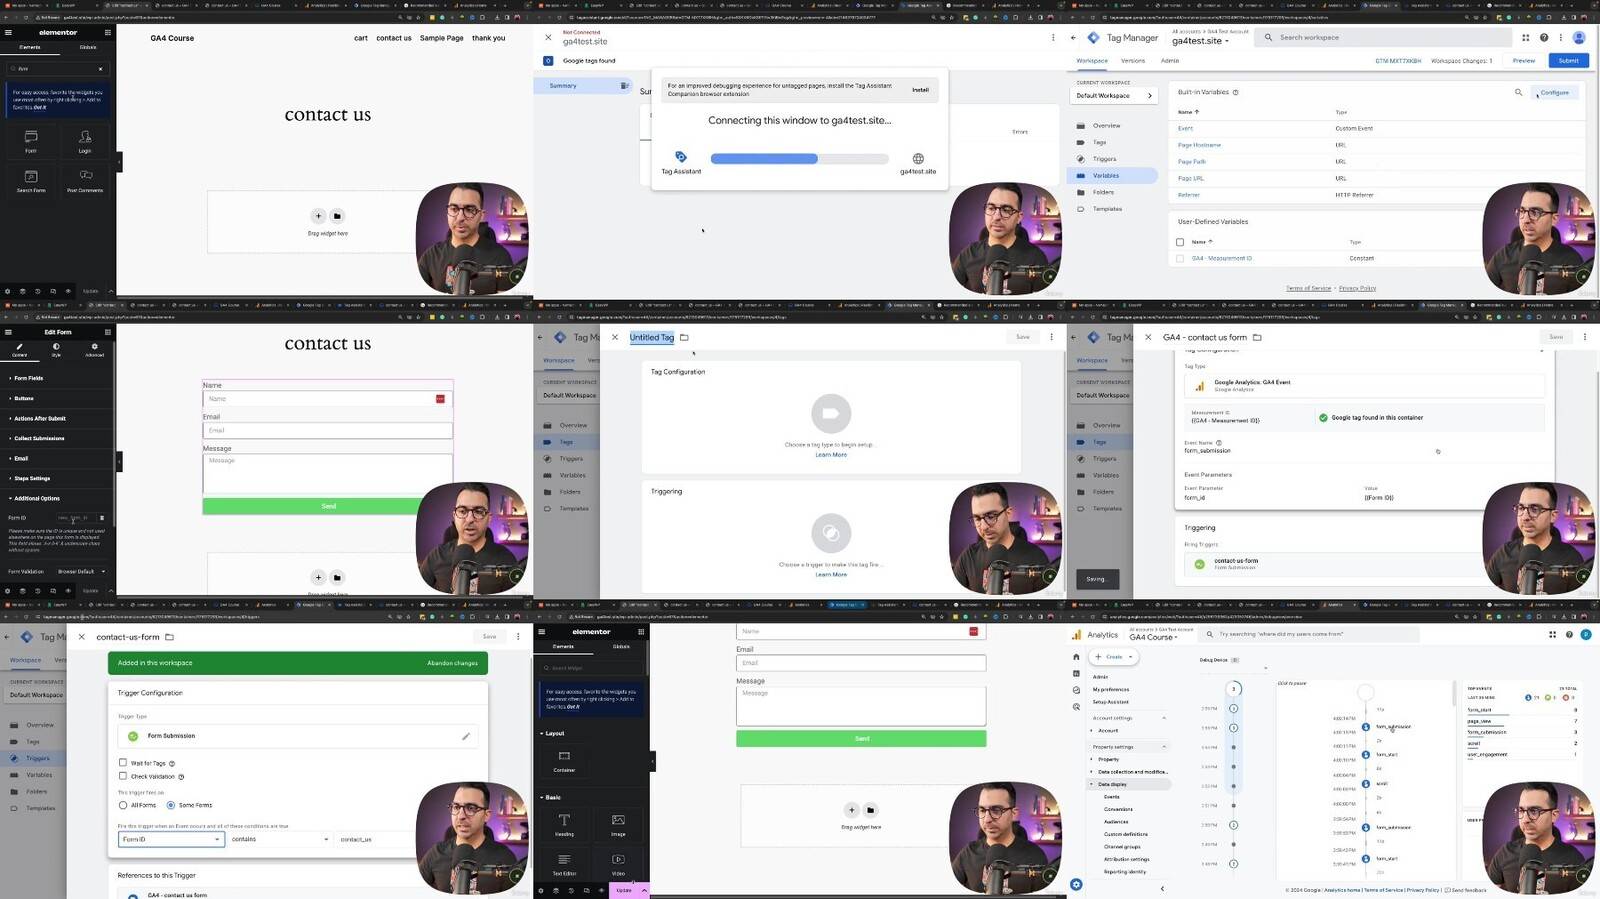Click the search icon beside Configure
This screenshot has height=899, width=1600.
coord(1518,93)
